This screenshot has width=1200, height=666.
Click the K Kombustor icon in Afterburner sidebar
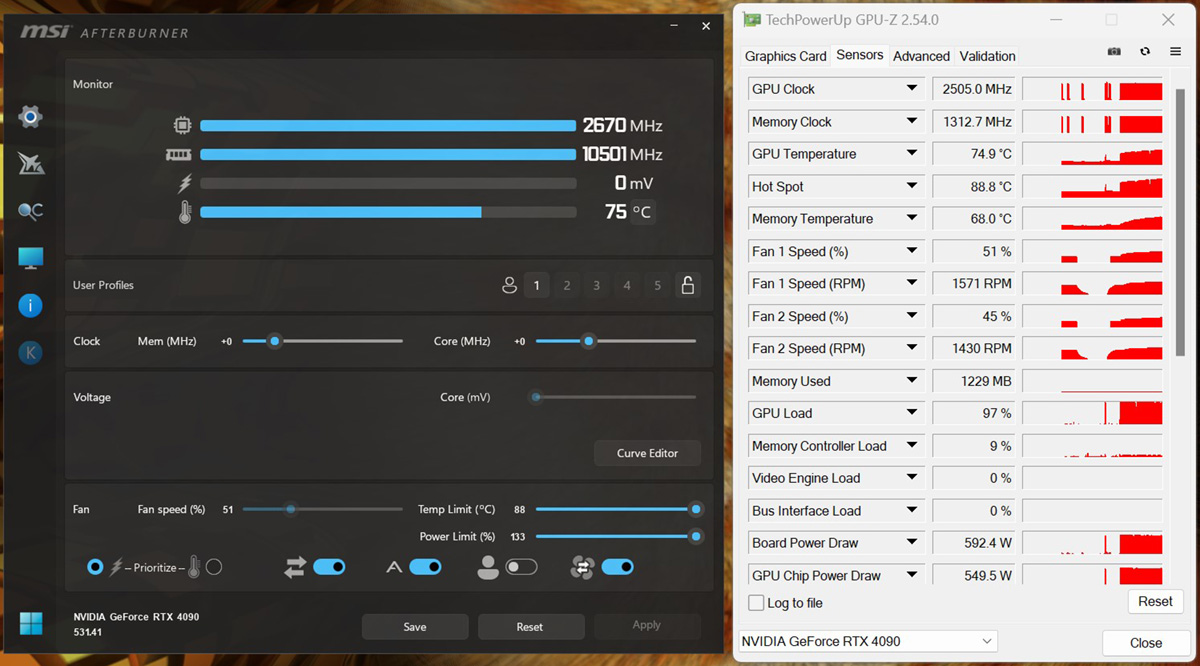pos(31,352)
